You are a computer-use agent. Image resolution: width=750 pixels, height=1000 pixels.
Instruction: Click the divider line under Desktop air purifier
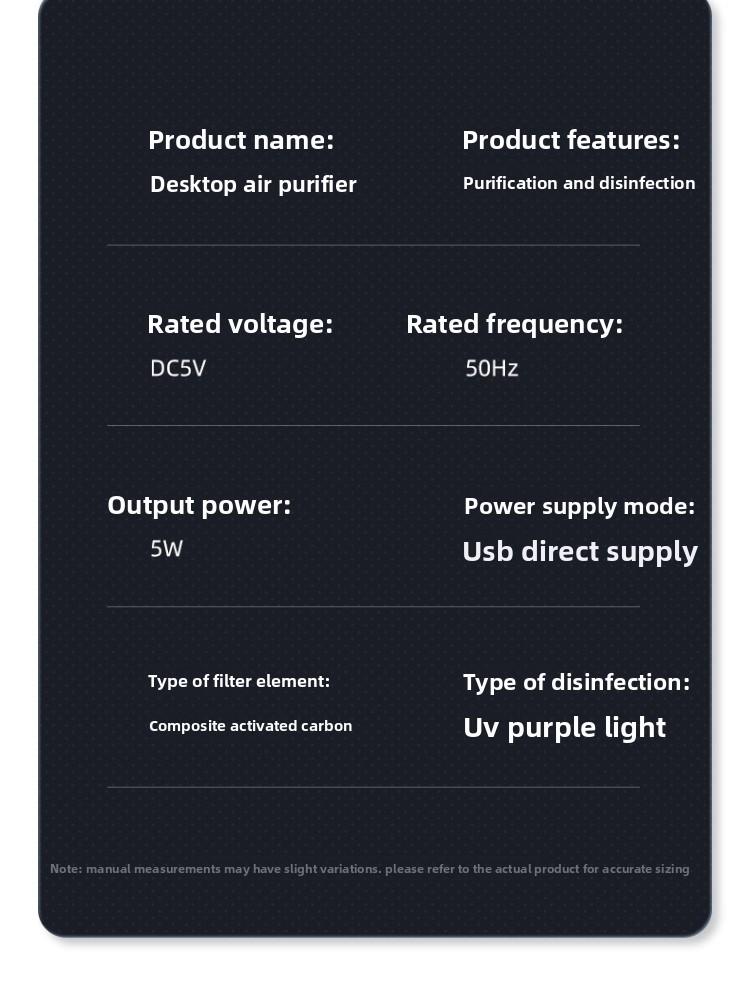pos(373,245)
